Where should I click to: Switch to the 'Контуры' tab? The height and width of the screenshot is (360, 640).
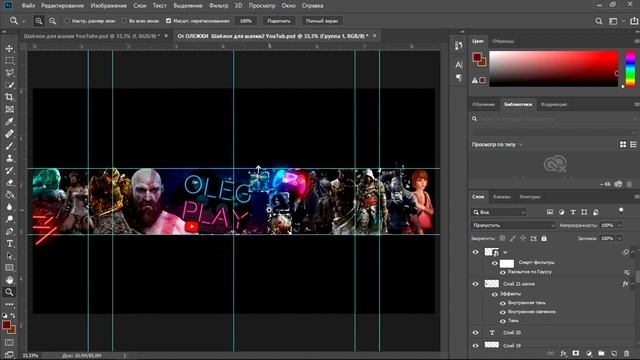tap(530, 197)
